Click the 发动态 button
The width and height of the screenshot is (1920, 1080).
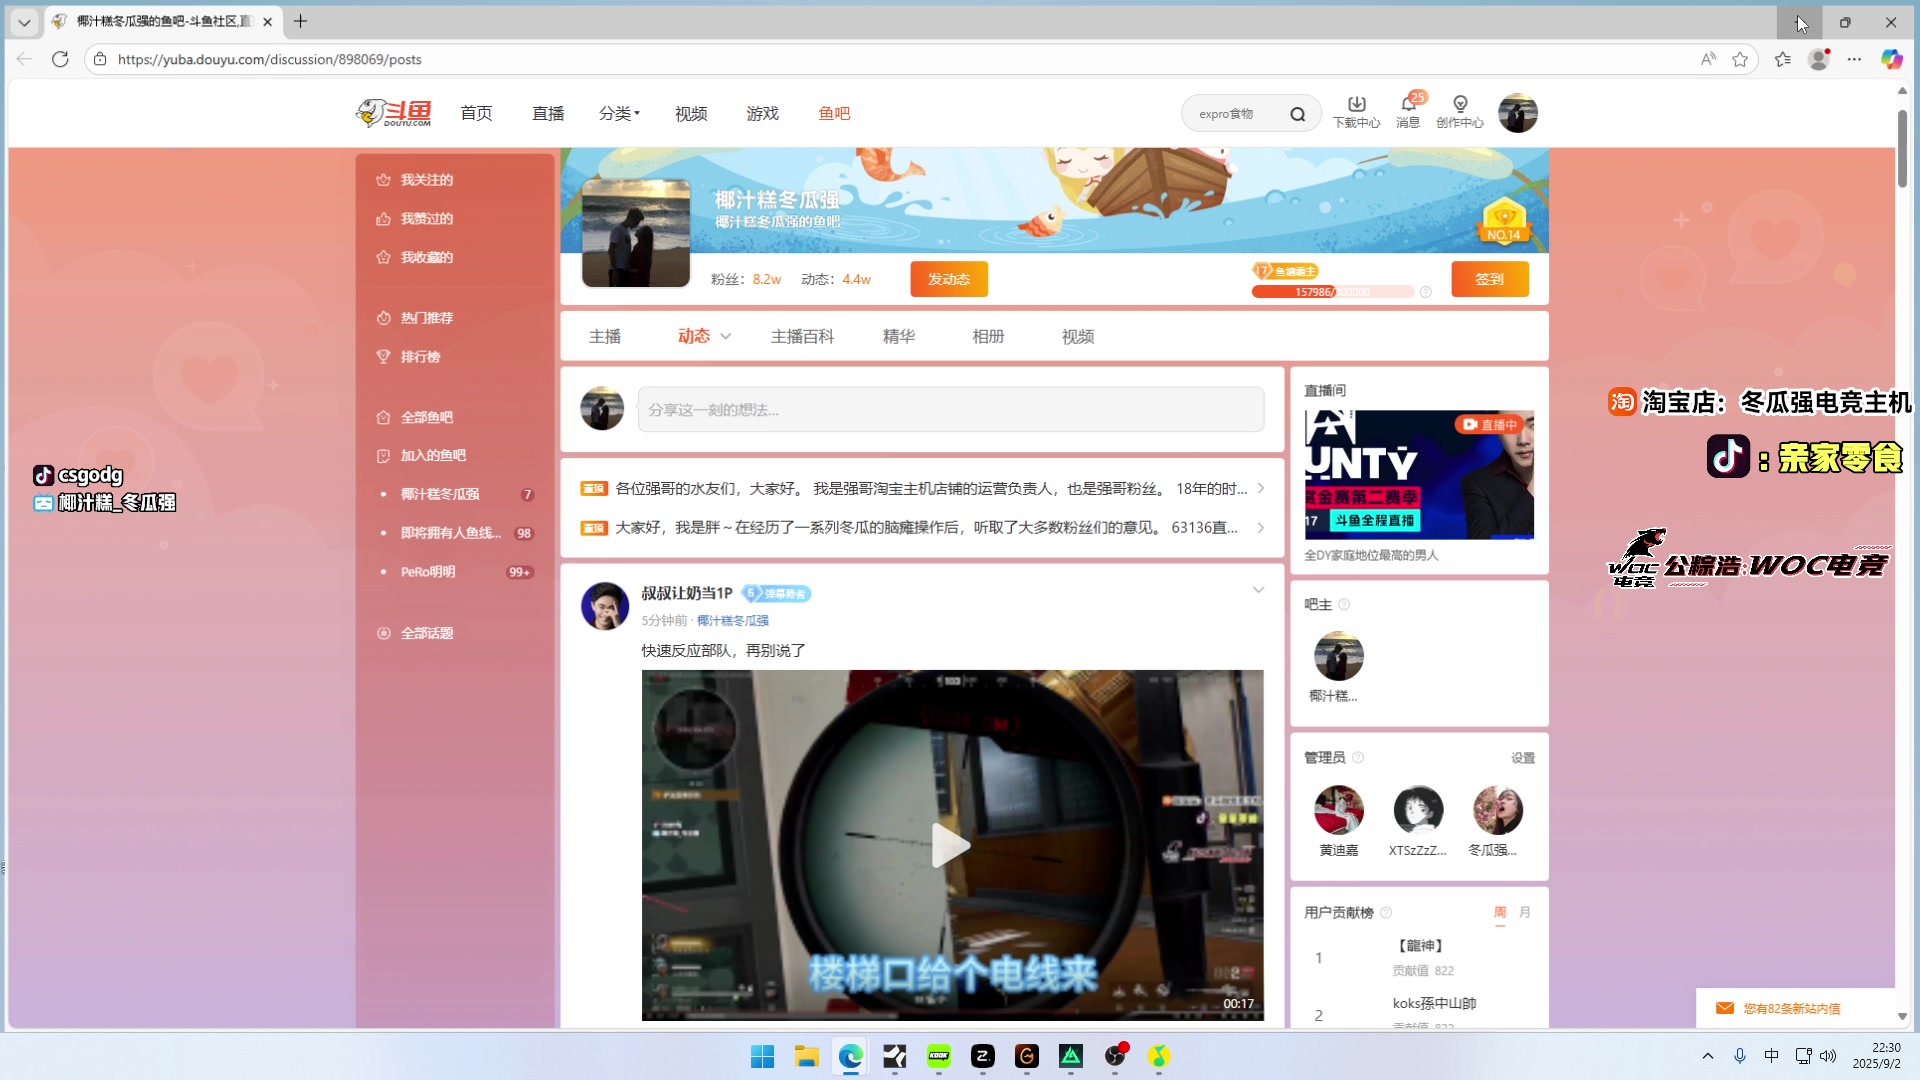pyautogui.click(x=949, y=279)
